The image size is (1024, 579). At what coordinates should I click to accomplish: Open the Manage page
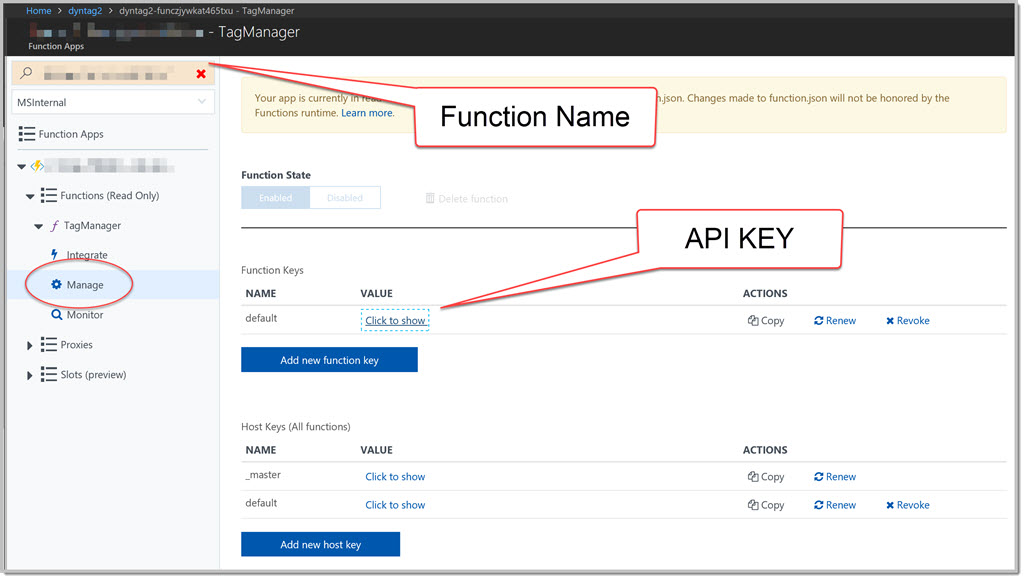click(85, 285)
